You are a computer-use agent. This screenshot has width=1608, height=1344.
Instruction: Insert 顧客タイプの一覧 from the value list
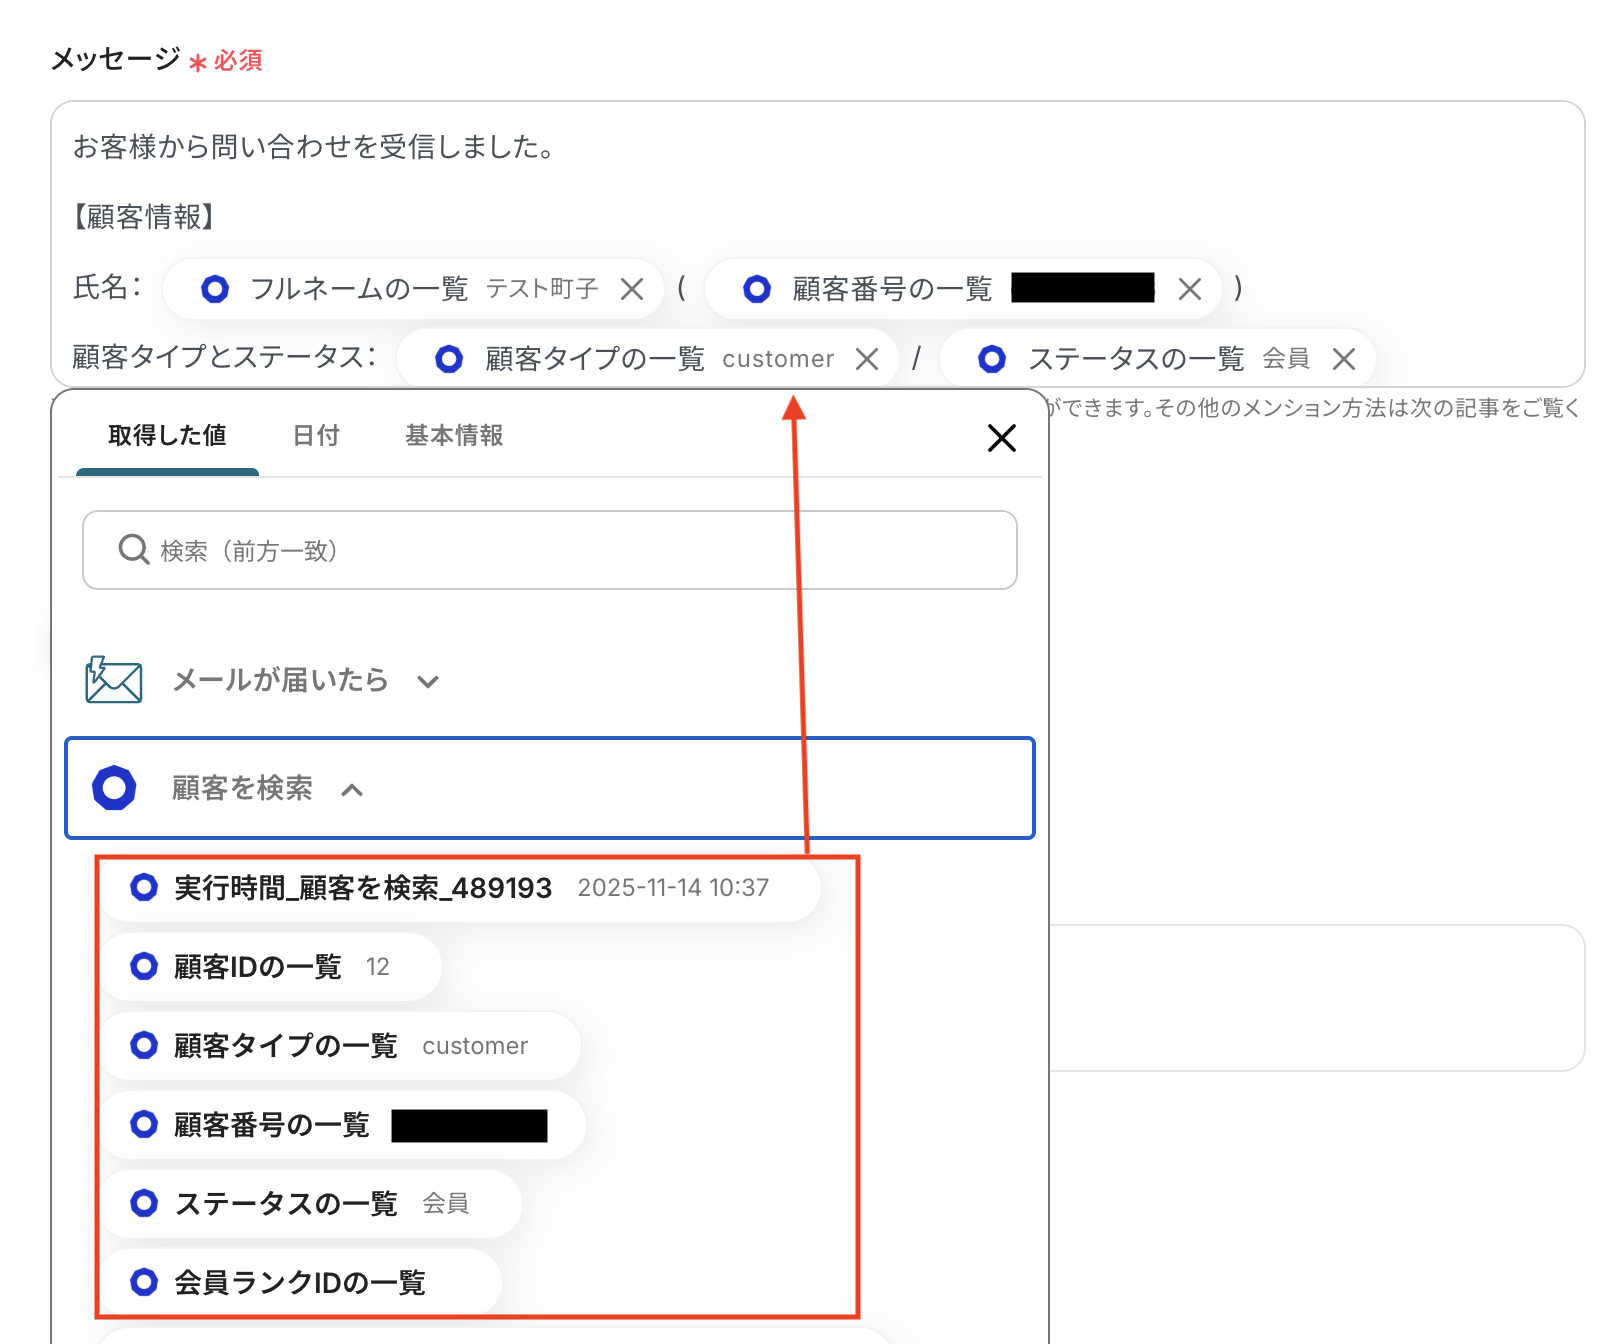coord(340,1046)
